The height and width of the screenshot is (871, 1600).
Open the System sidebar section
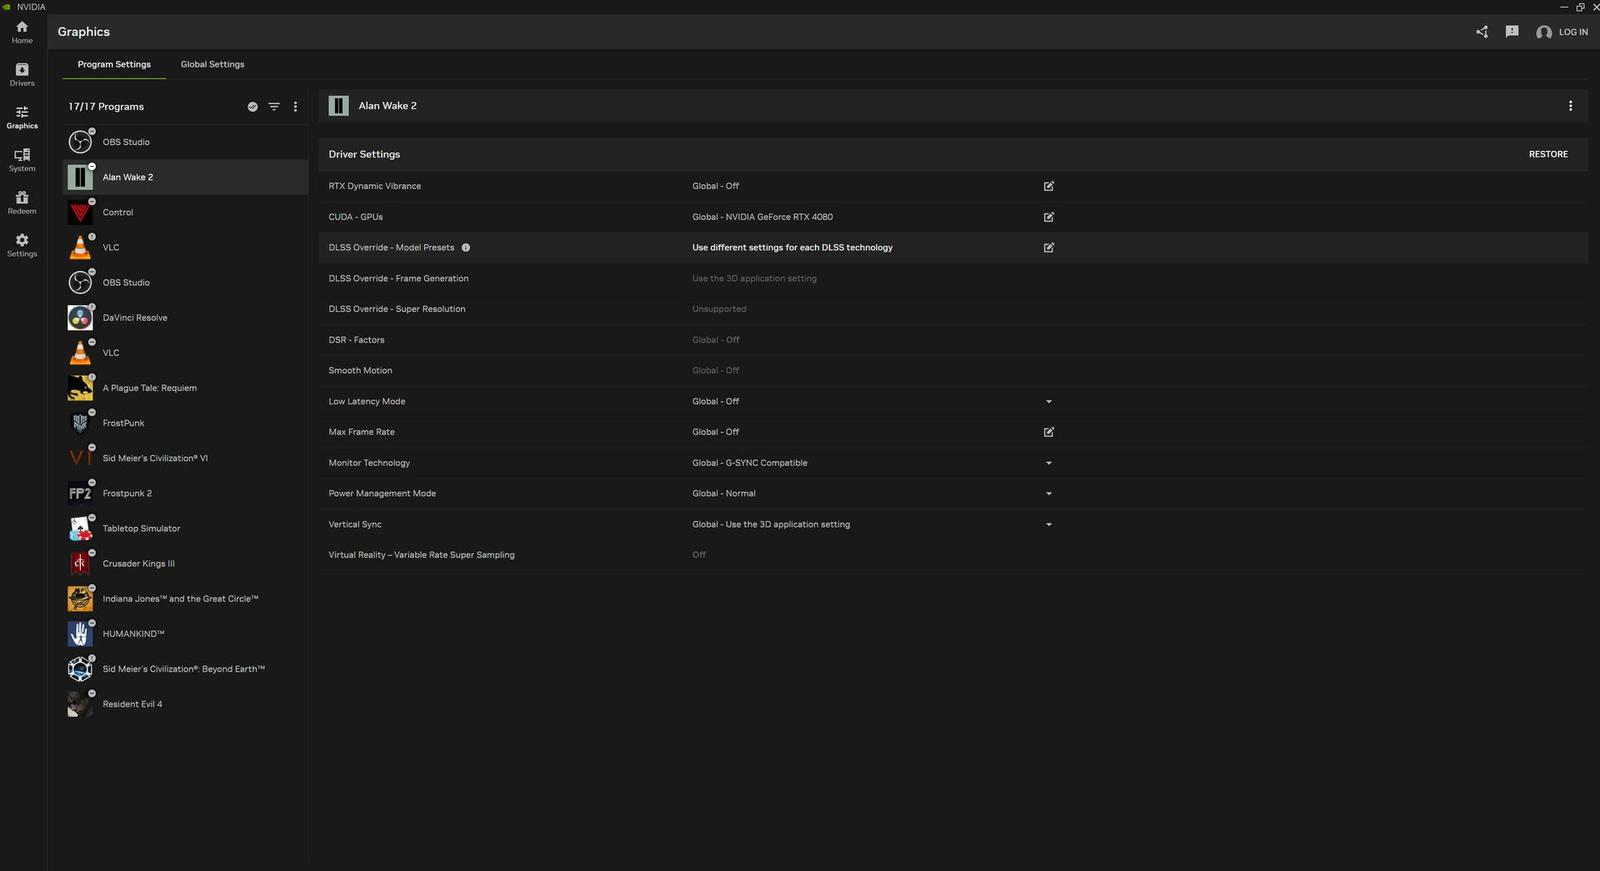(22, 160)
